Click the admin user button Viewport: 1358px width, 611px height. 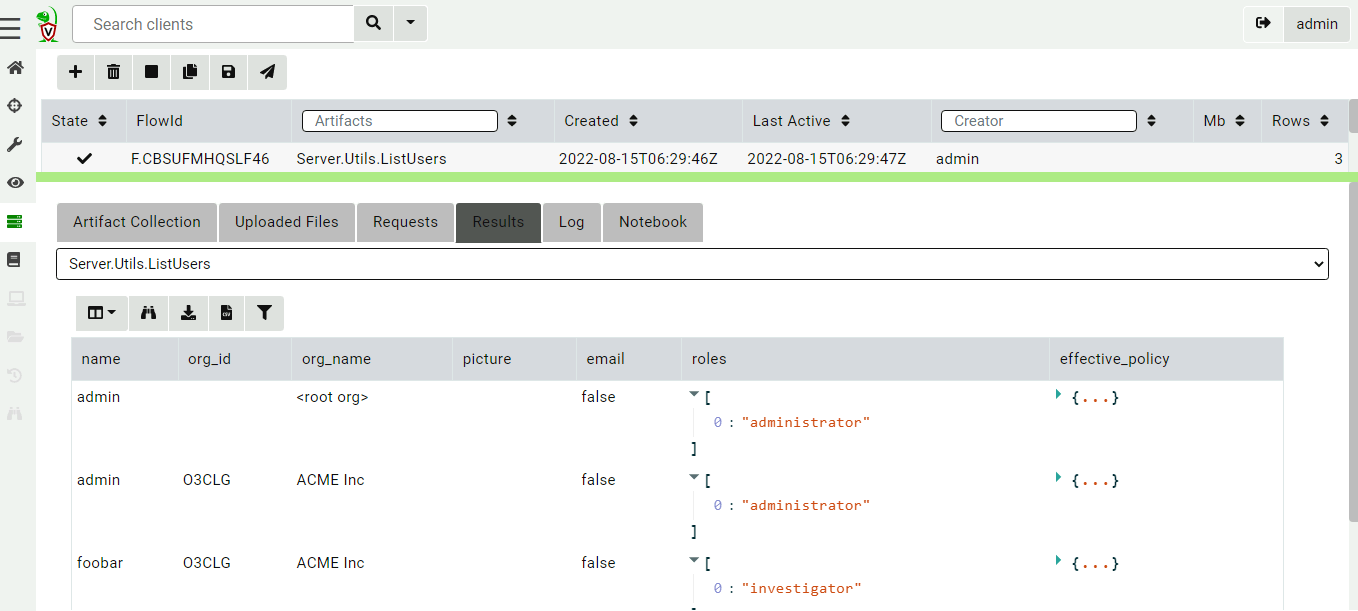coord(1316,24)
